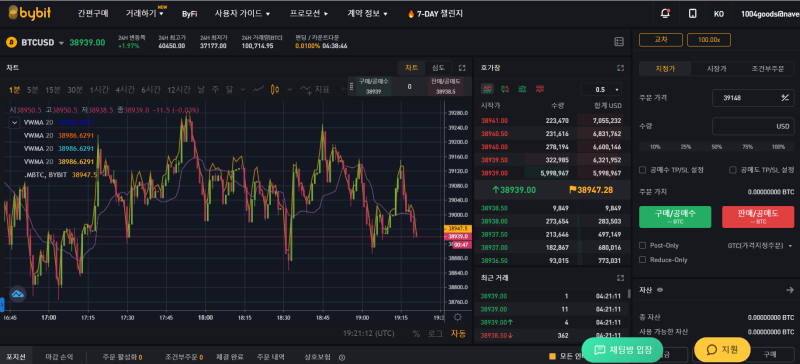Viewport: 800px width, 364px height.
Task: Select the 50% quantity slider mark
Action: pyautogui.click(x=717, y=147)
